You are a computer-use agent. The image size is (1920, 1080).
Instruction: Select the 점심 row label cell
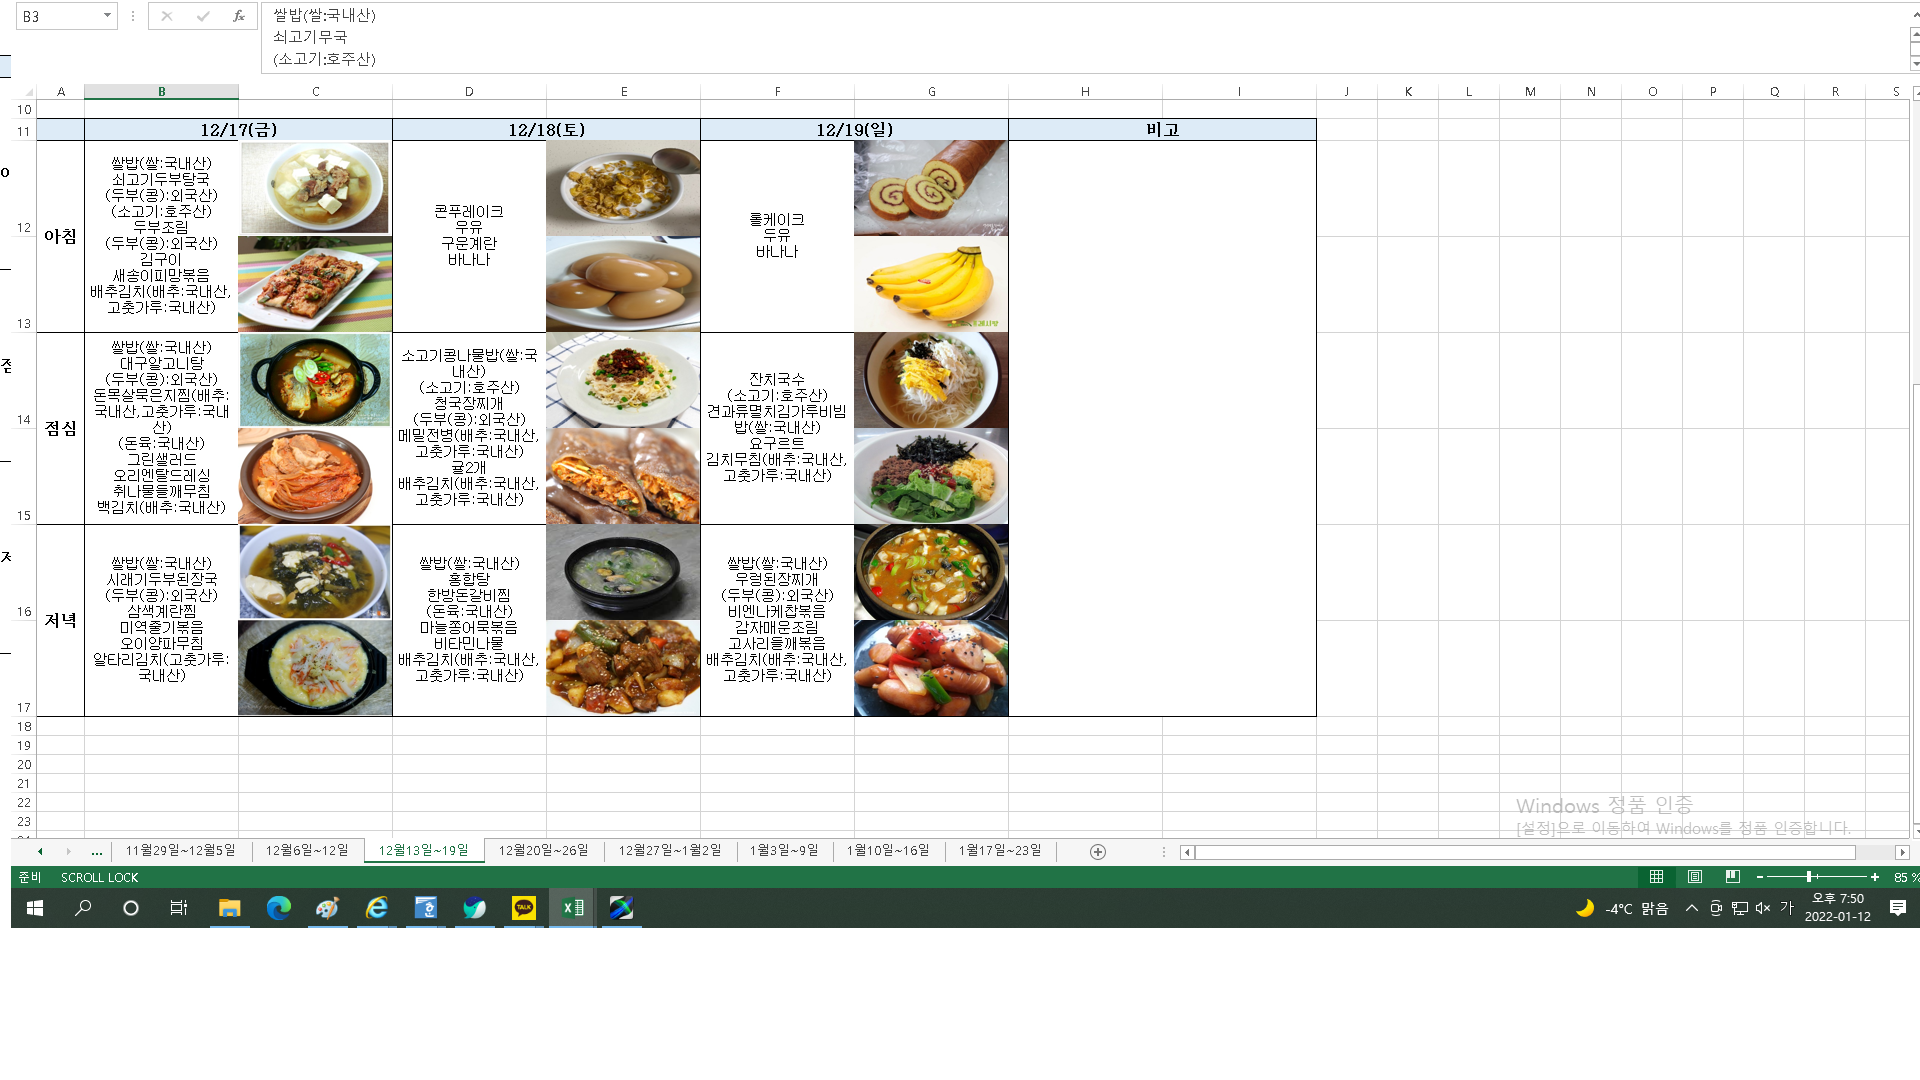(60, 428)
